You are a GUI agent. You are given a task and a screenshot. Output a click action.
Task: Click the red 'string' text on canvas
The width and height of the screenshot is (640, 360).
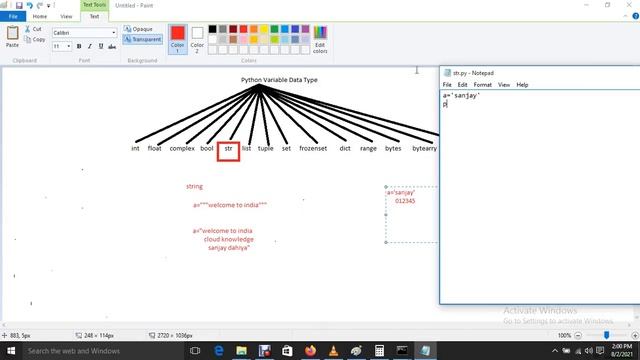pos(194,187)
